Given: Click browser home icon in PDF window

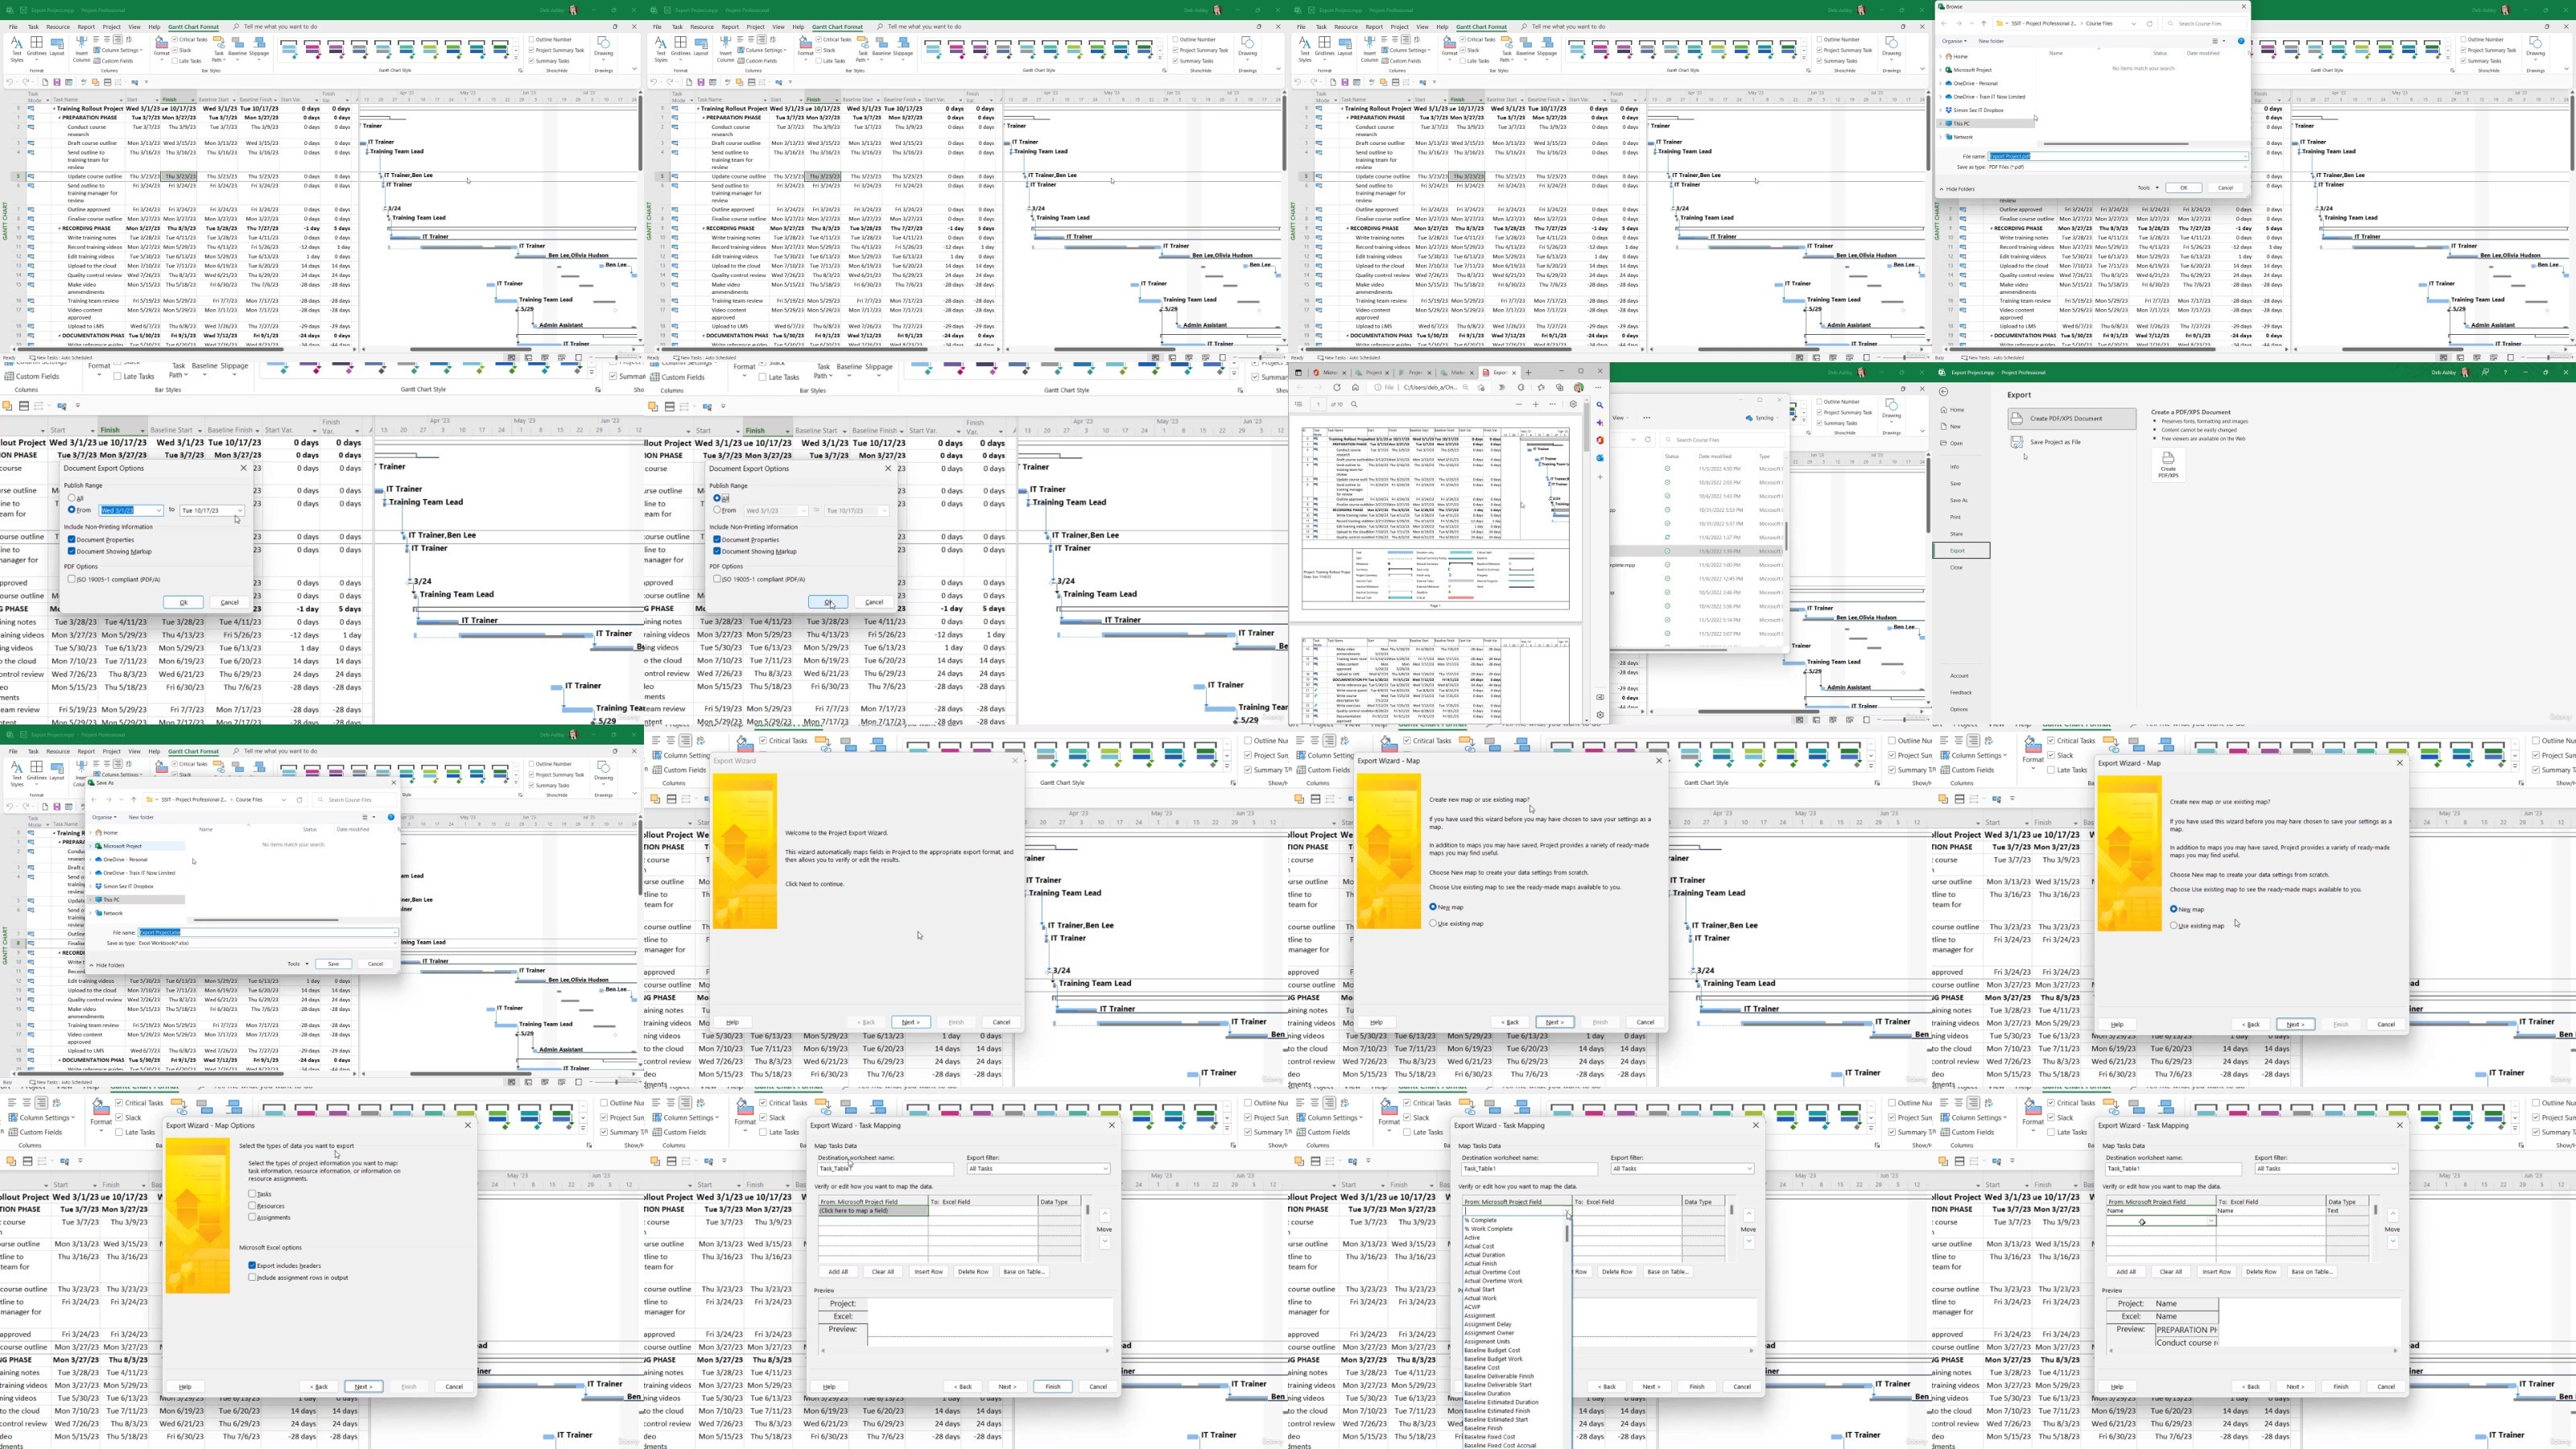Looking at the screenshot, I should coord(1356,387).
